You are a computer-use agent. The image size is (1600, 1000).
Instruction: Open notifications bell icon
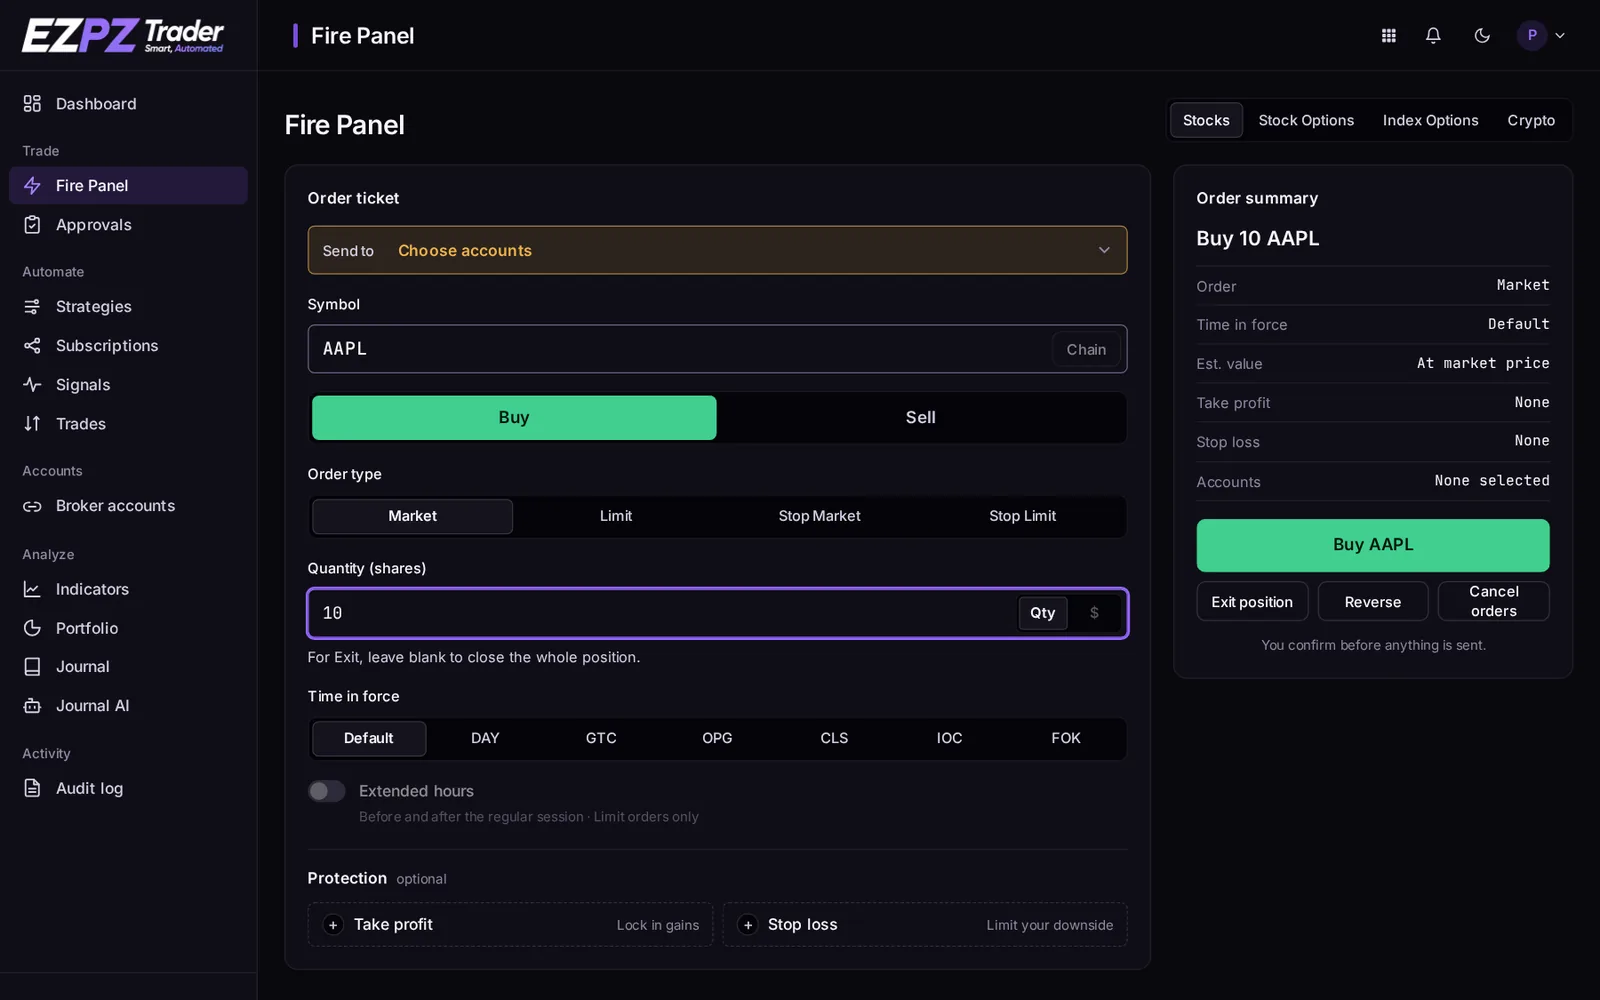coord(1433,36)
